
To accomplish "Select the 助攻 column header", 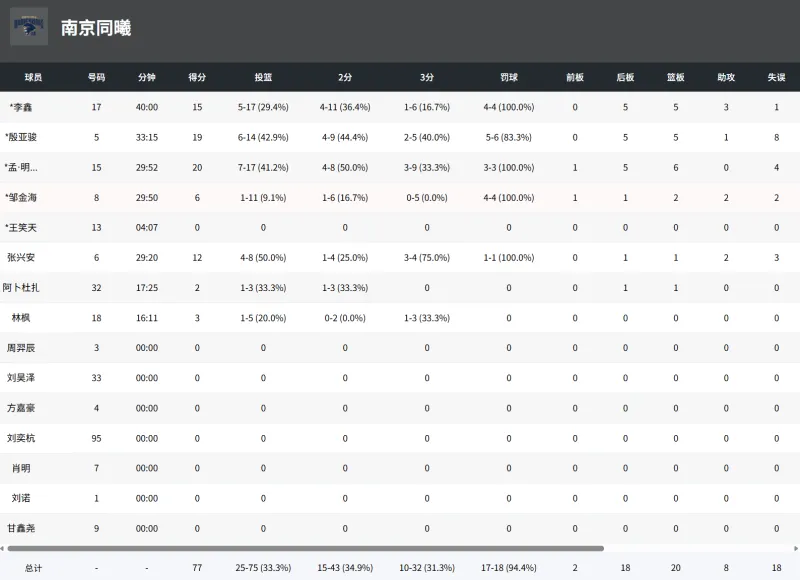I will click(x=726, y=77).
